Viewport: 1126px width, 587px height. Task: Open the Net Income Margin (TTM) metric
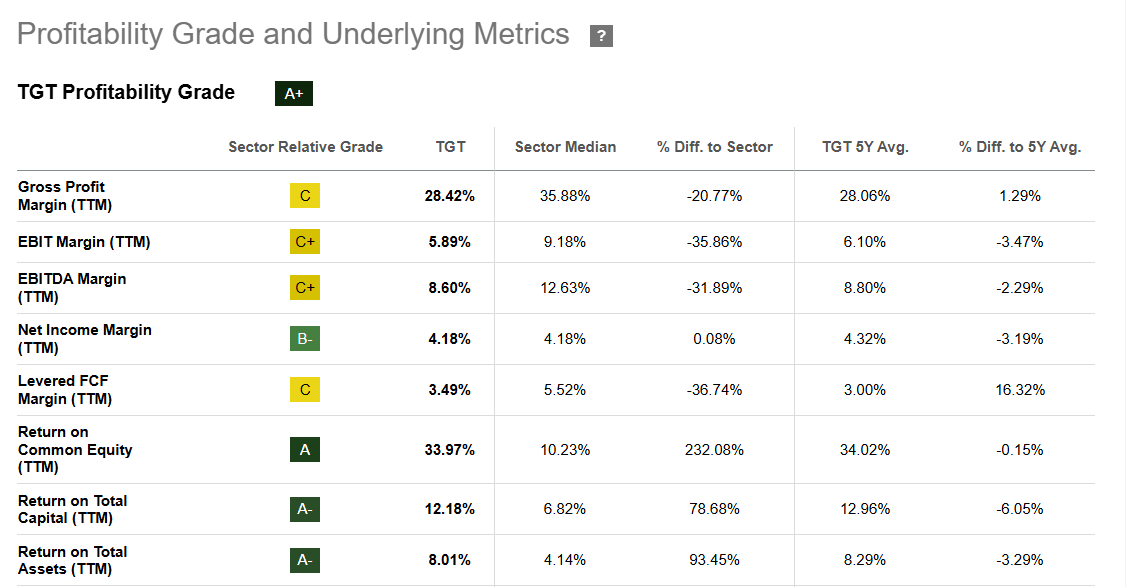coord(84,339)
